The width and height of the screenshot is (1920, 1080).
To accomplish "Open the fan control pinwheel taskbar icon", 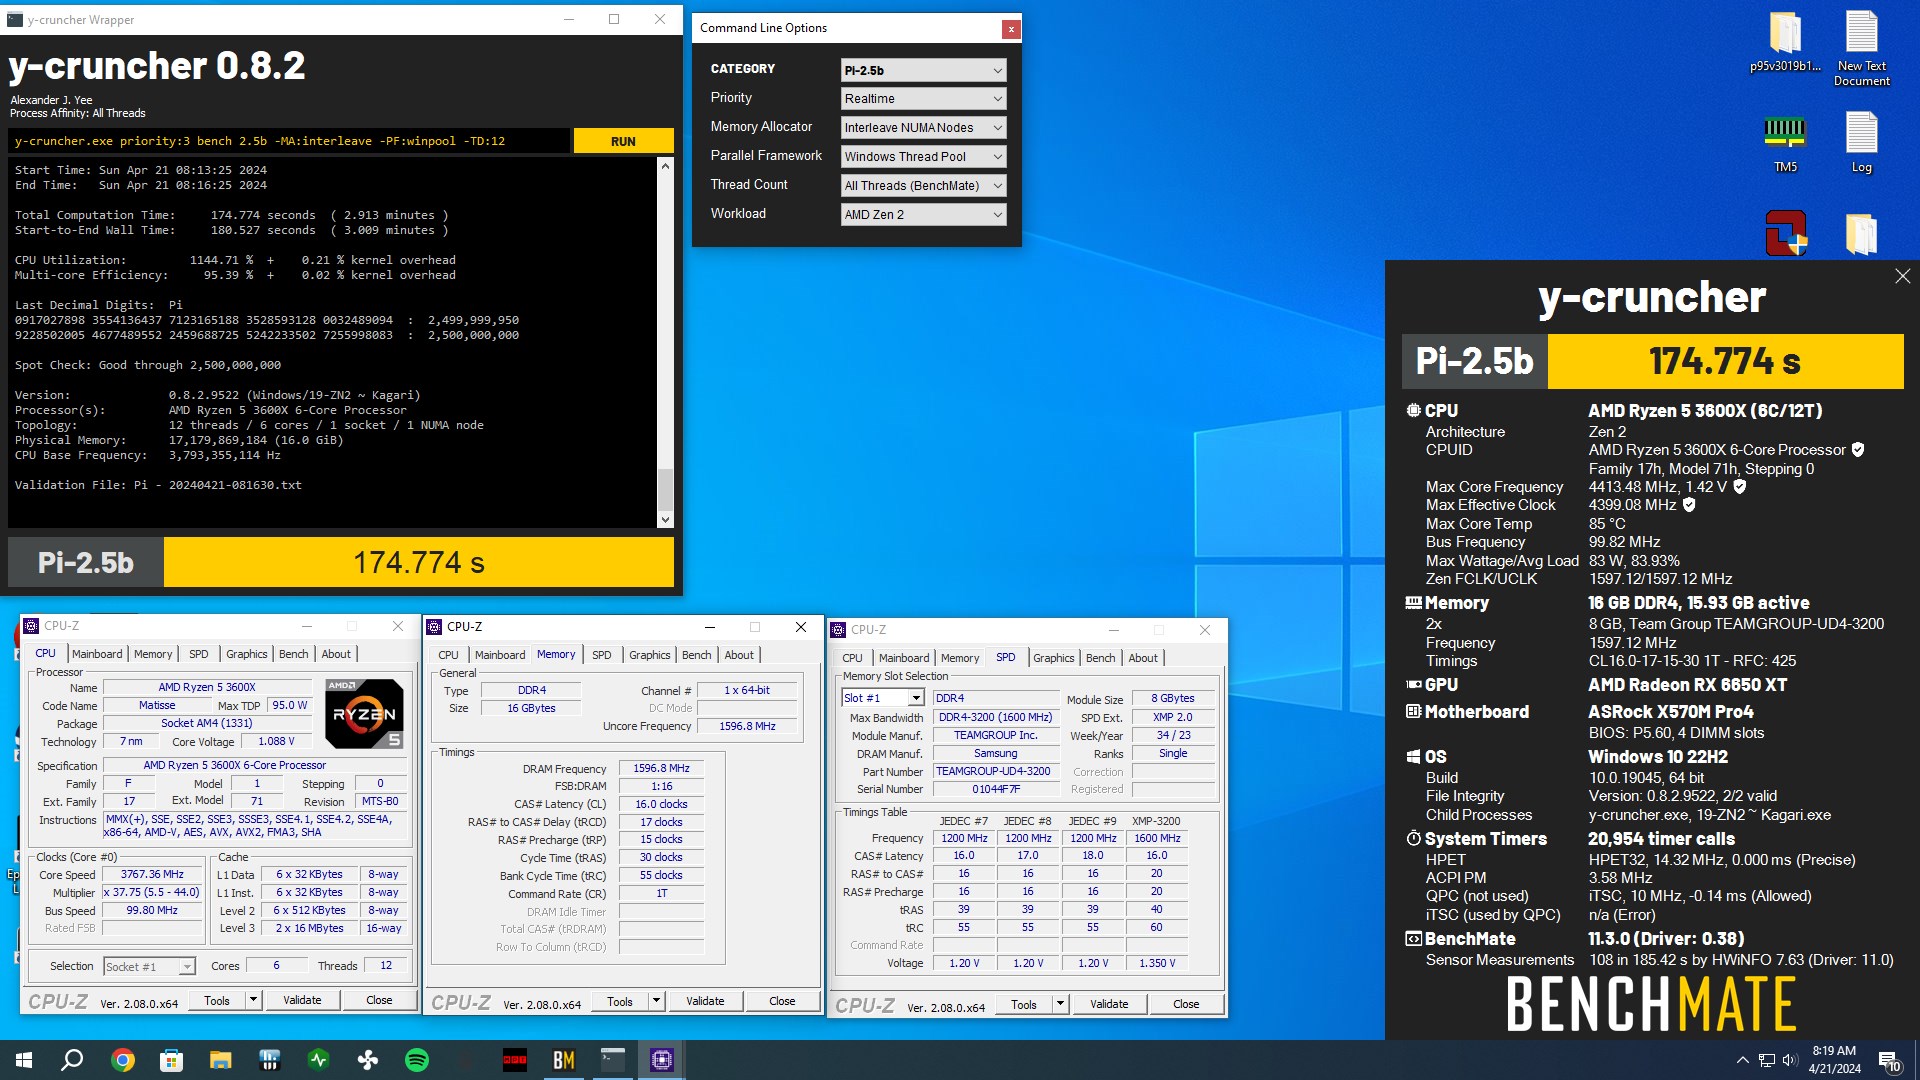I will [x=368, y=1060].
